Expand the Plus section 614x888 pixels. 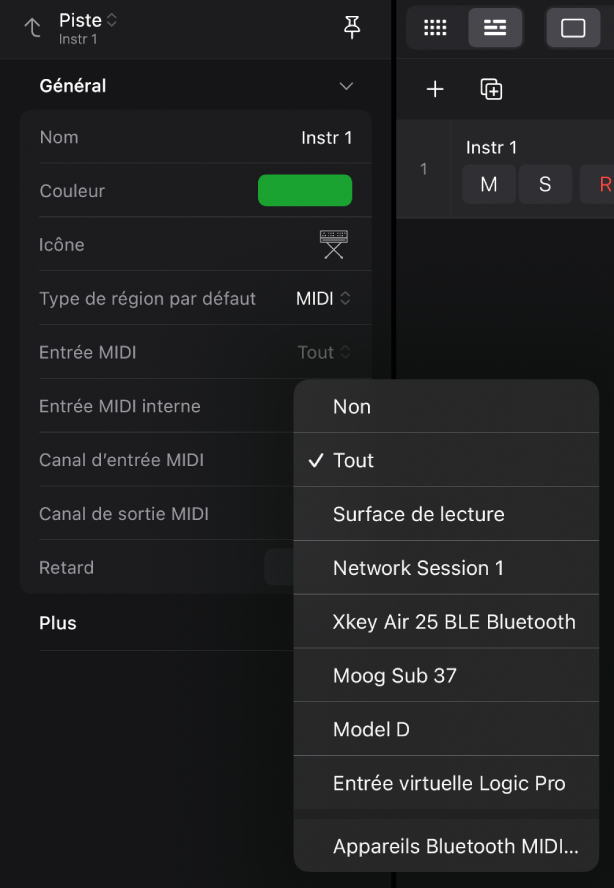pyautogui.click(x=58, y=623)
